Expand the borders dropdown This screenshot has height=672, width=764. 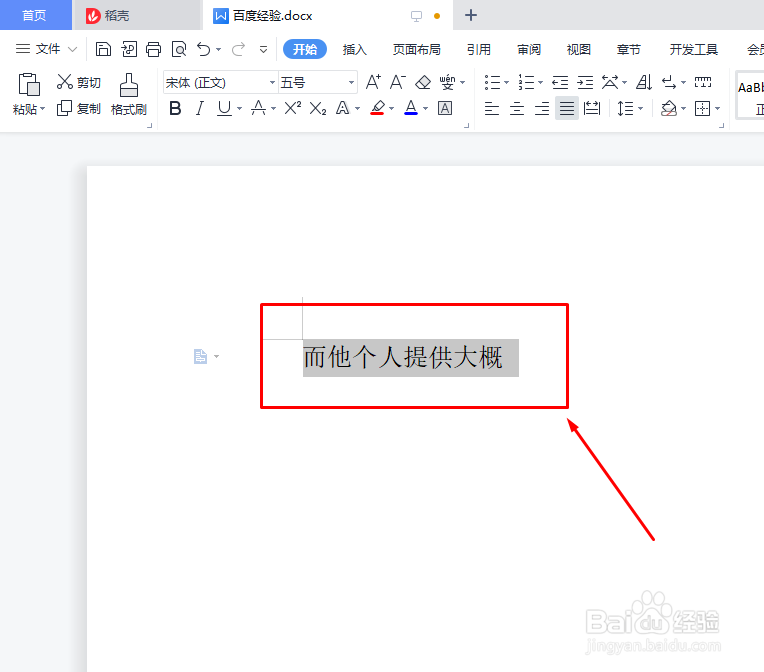(x=718, y=108)
